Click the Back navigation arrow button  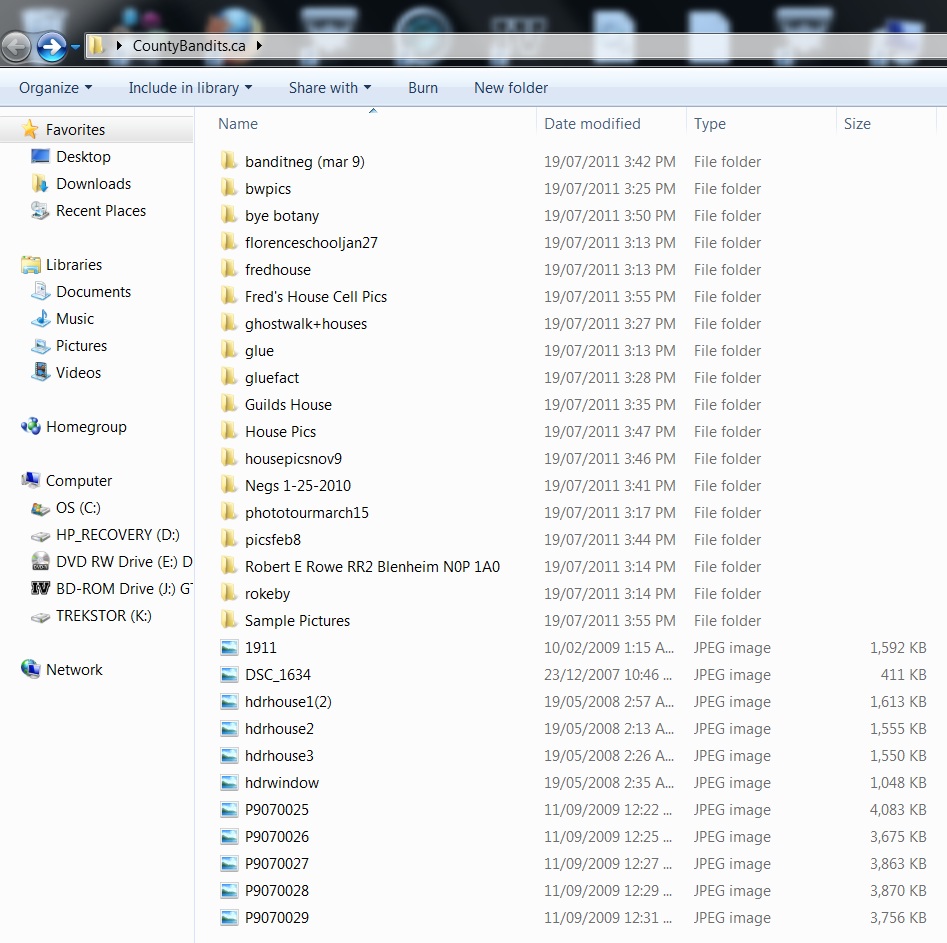click(16, 45)
